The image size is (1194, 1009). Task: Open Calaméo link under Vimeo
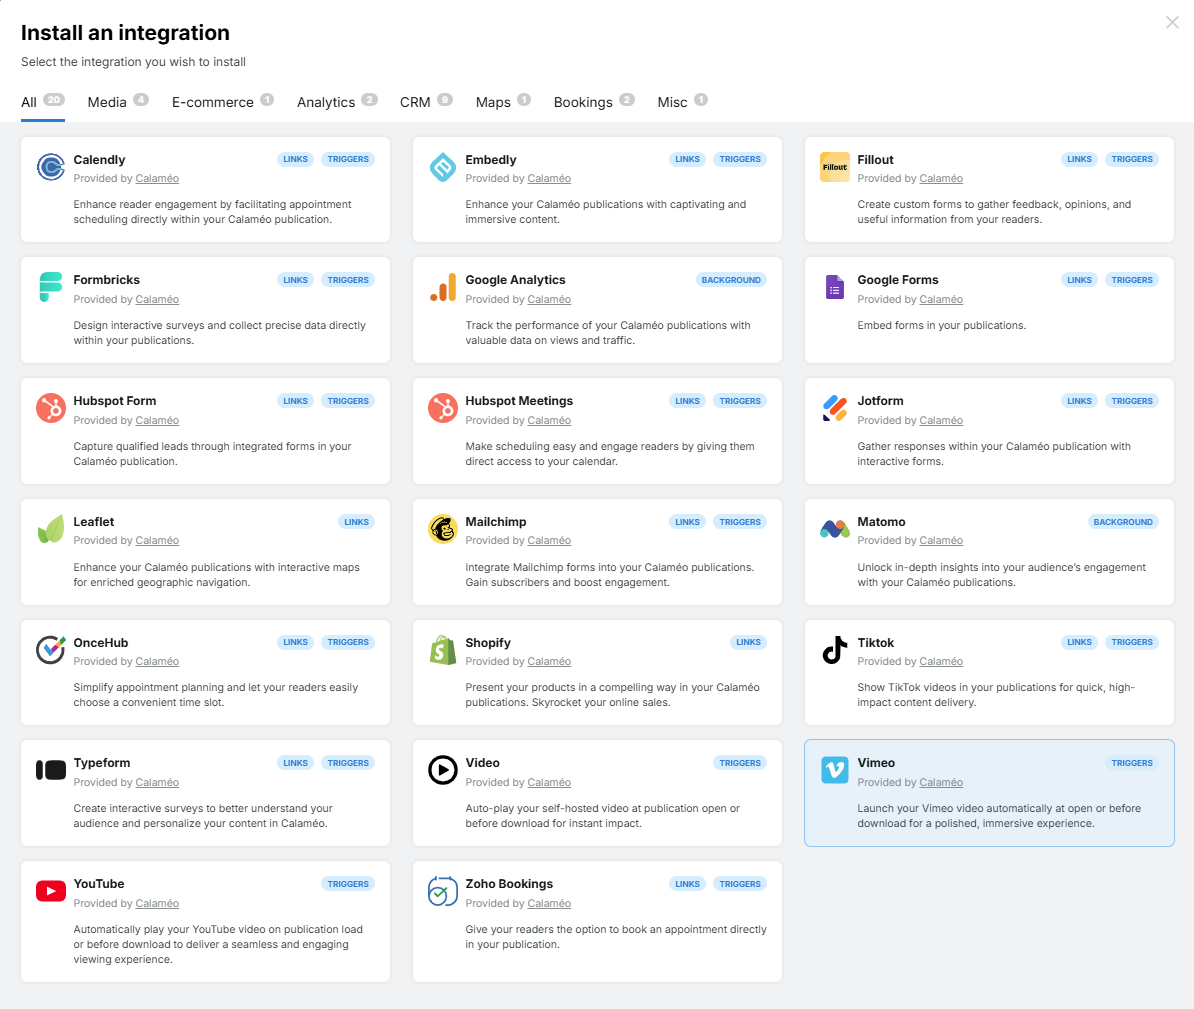[x=941, y=782]
